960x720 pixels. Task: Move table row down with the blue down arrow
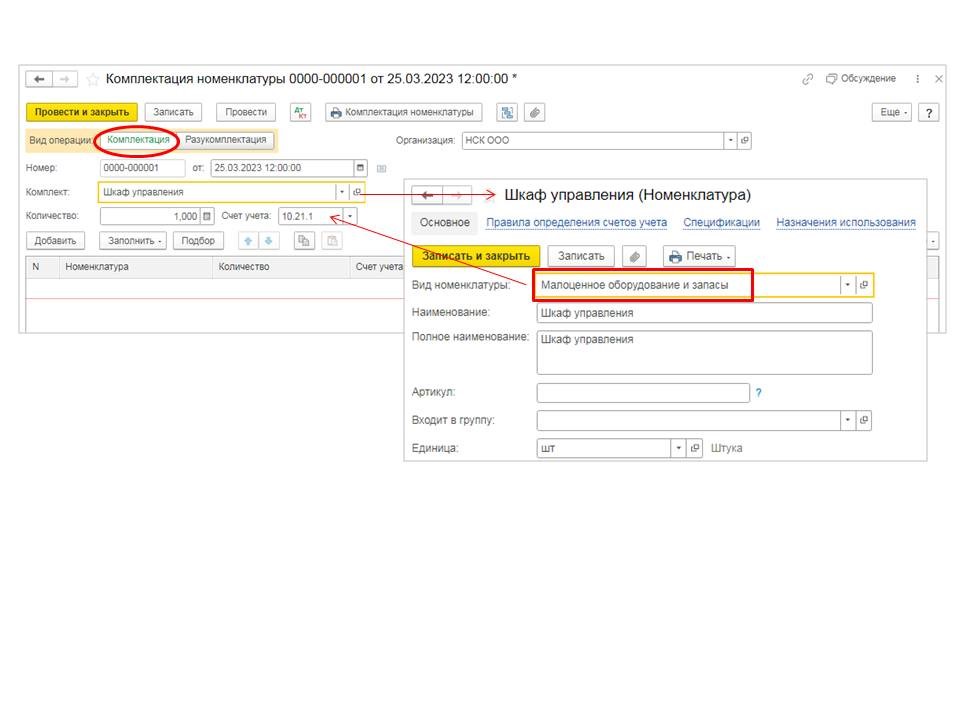click(x=268, y=241)
